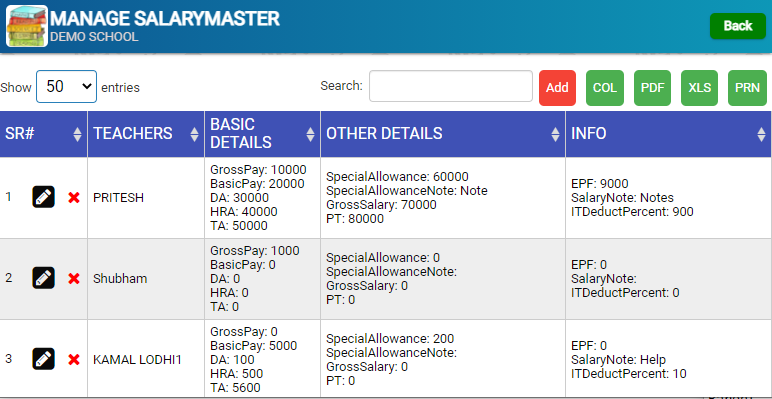Sort by BASIC DETAILS column arrows

coord(310,134)
